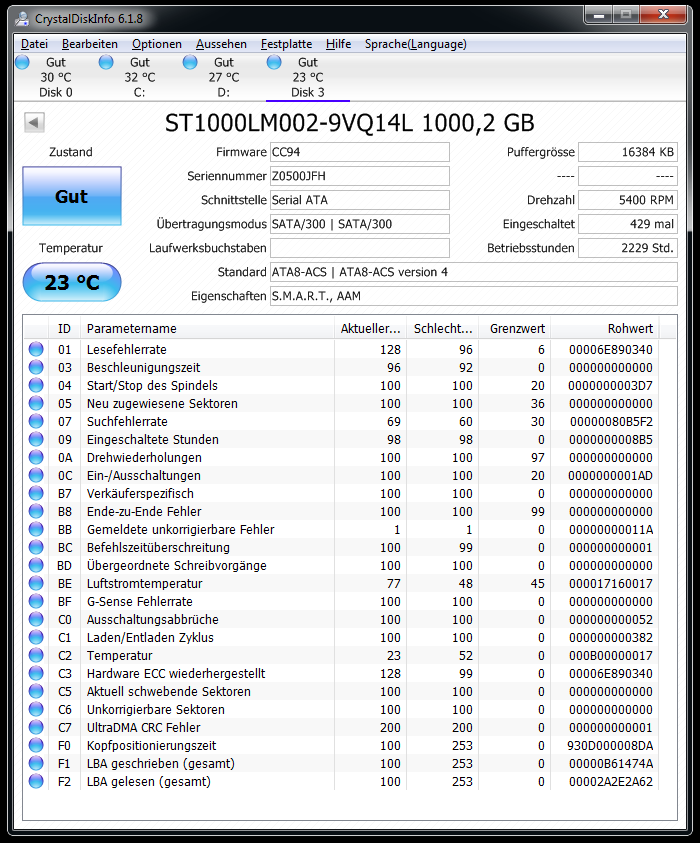Switch to the Disk 0 drive tab
The image size is (700, 843).
55,77
